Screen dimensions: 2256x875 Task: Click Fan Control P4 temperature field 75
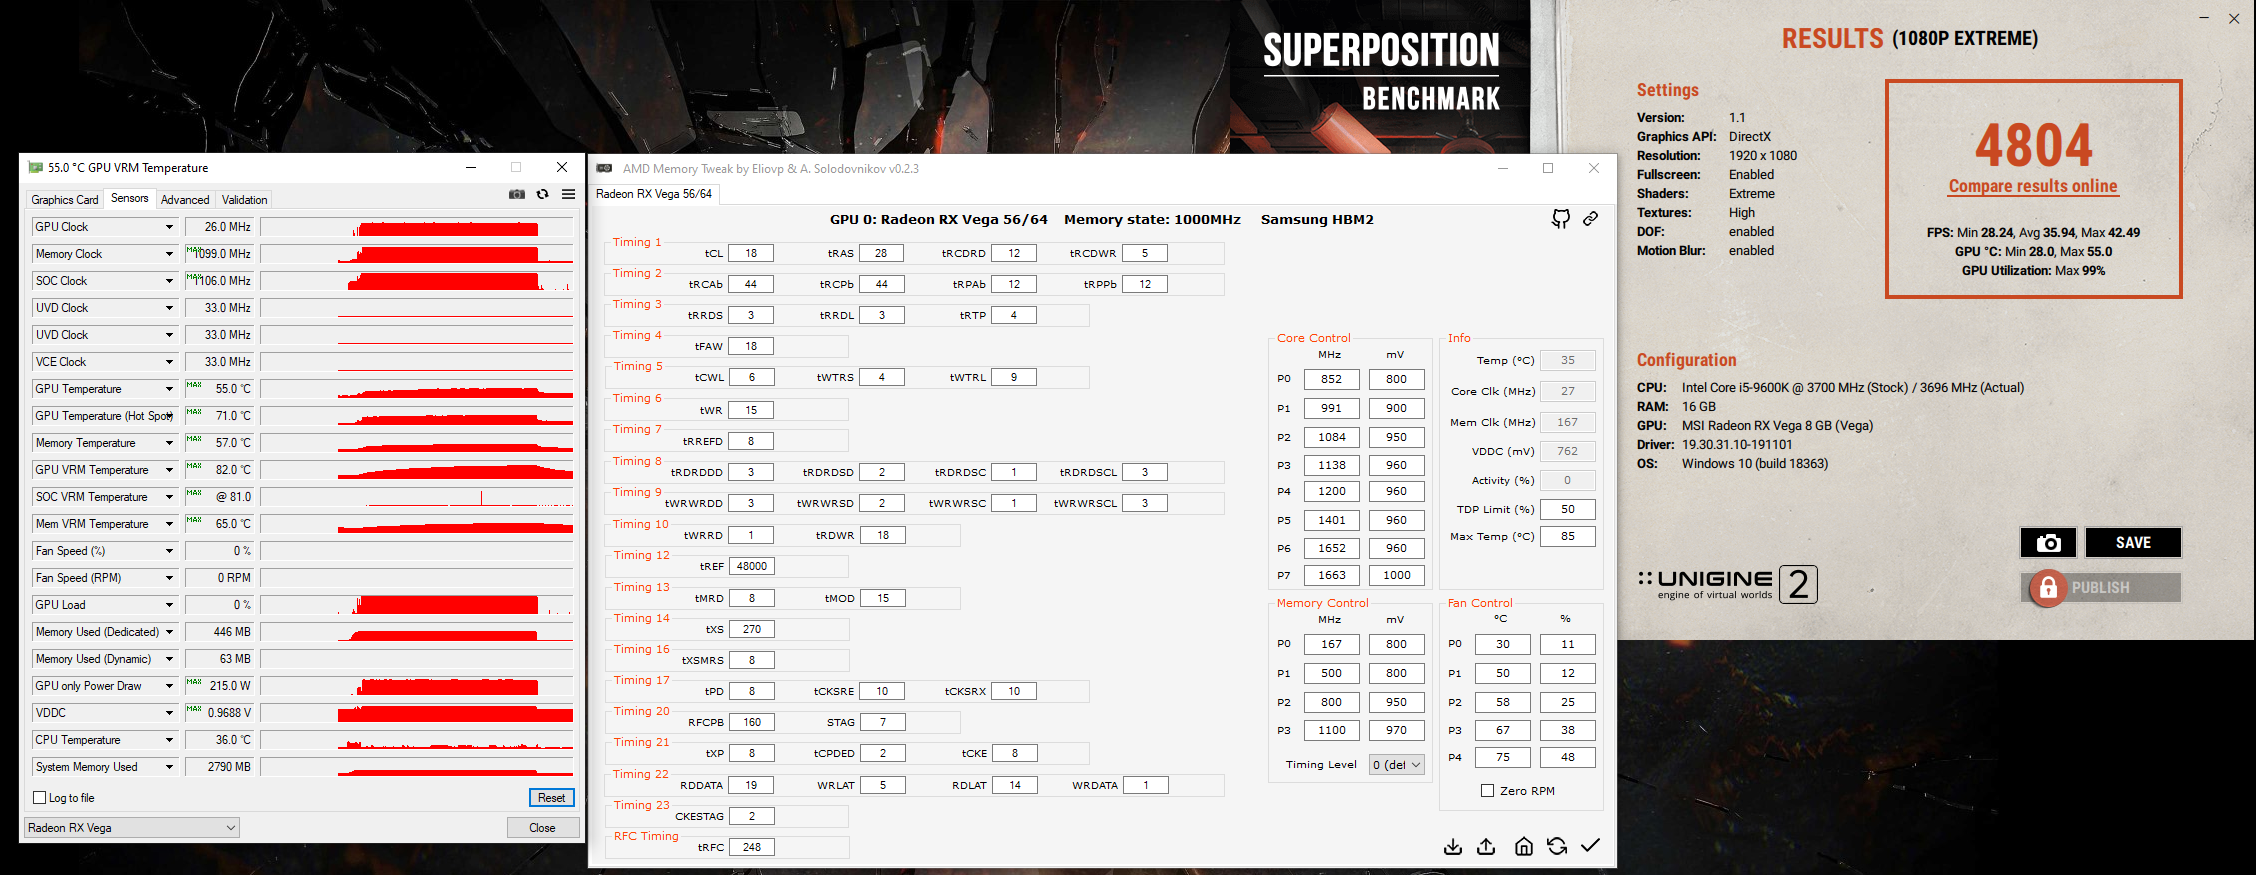point(1503,757)
